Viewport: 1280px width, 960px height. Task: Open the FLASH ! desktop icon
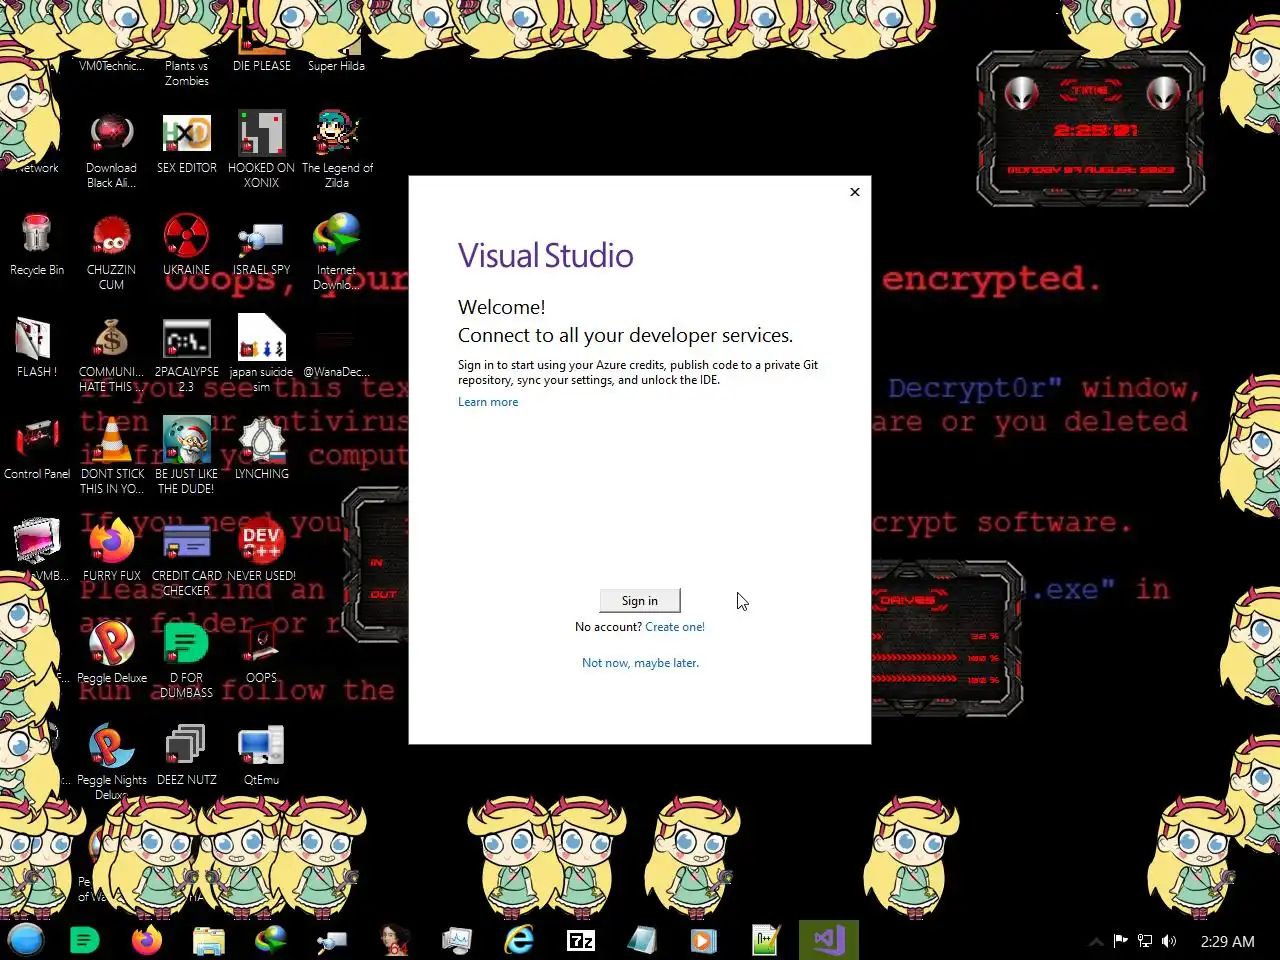point(37,347)
